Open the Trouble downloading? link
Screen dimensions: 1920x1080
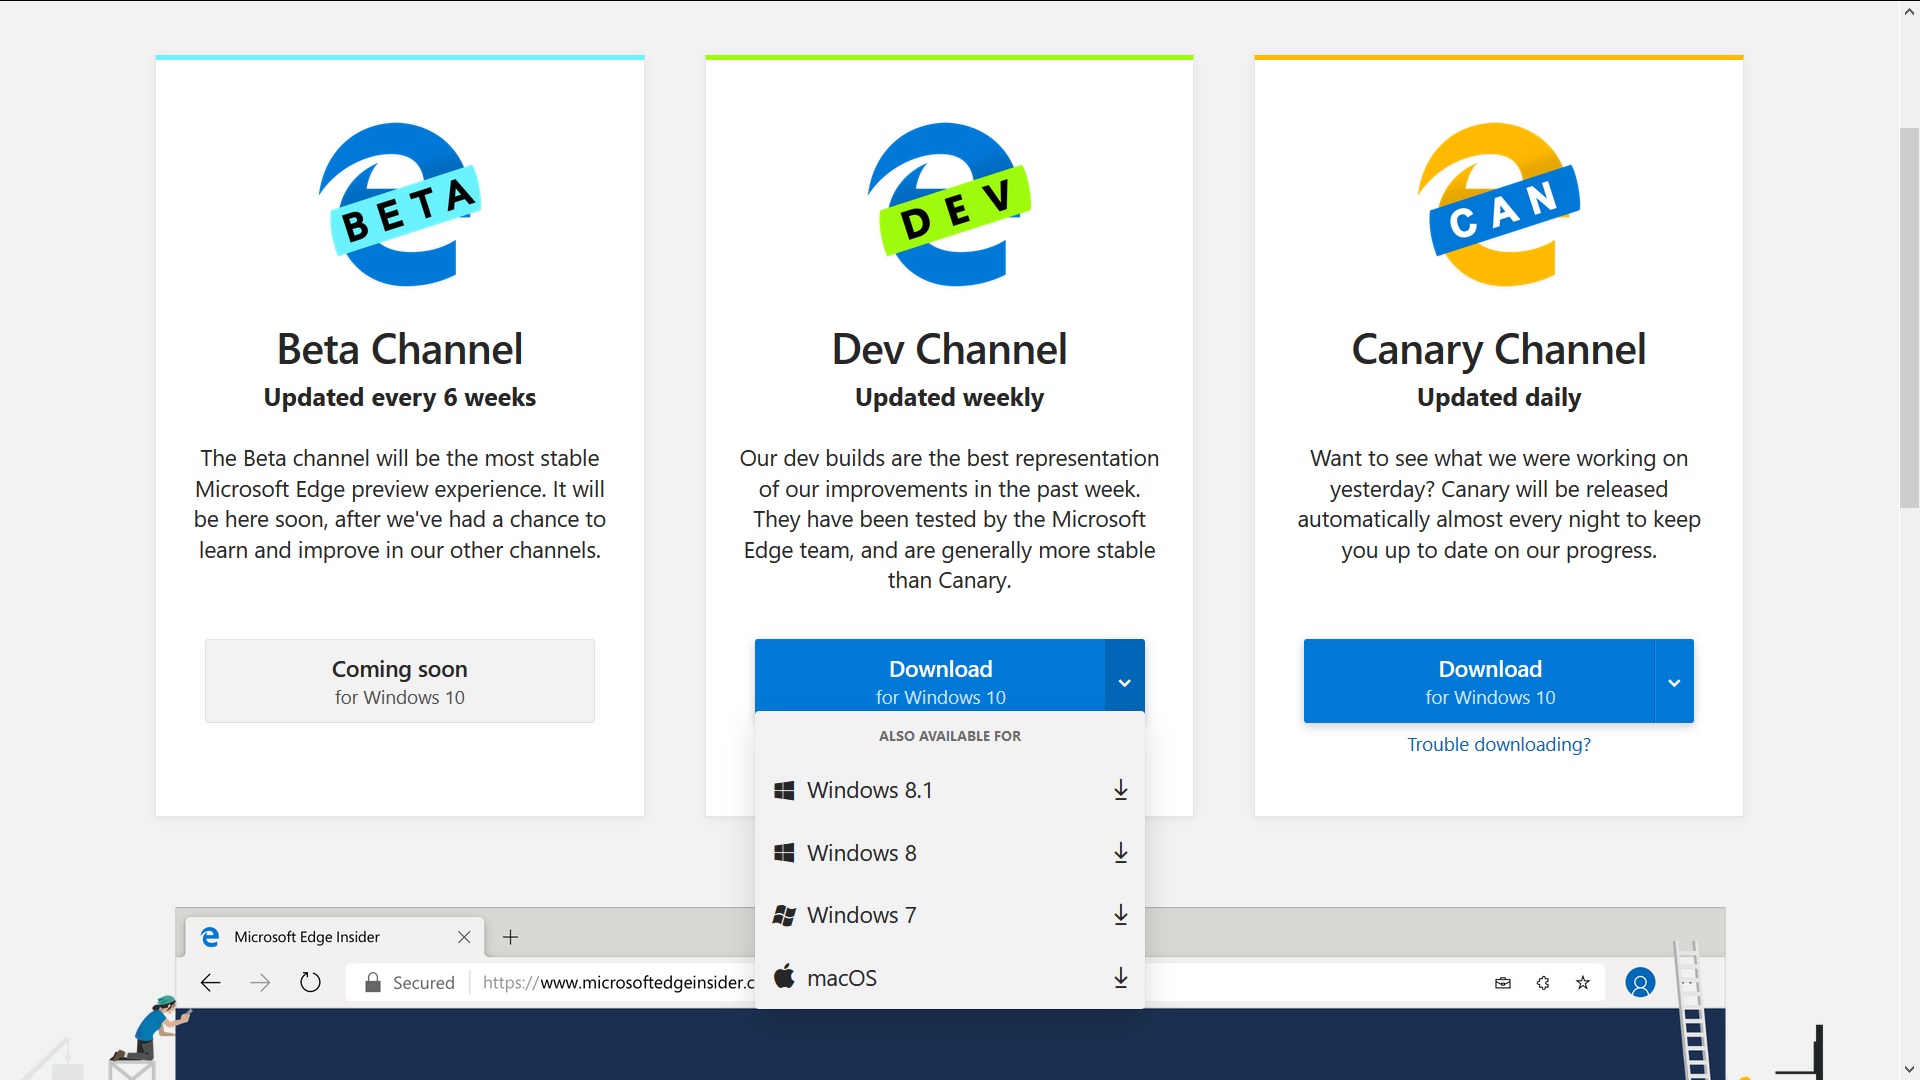pyautogui.click(x=1498, y=745)
